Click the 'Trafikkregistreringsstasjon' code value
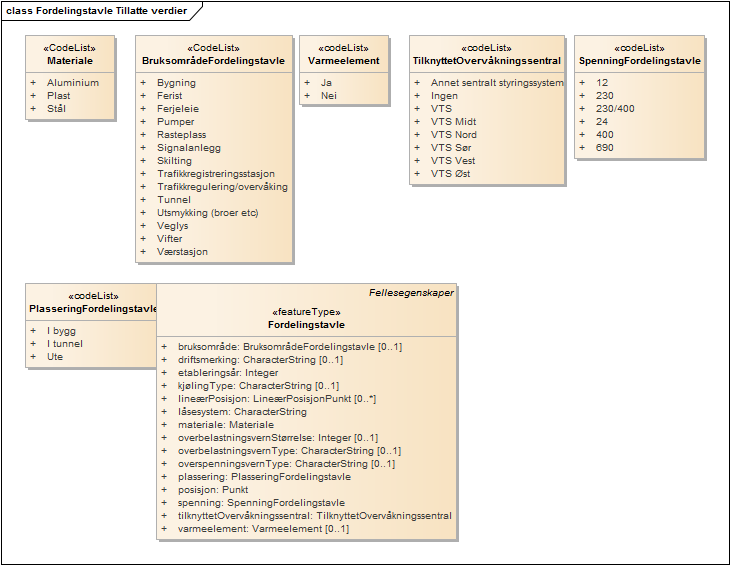 pyautogui.click(x=216, y=174)
